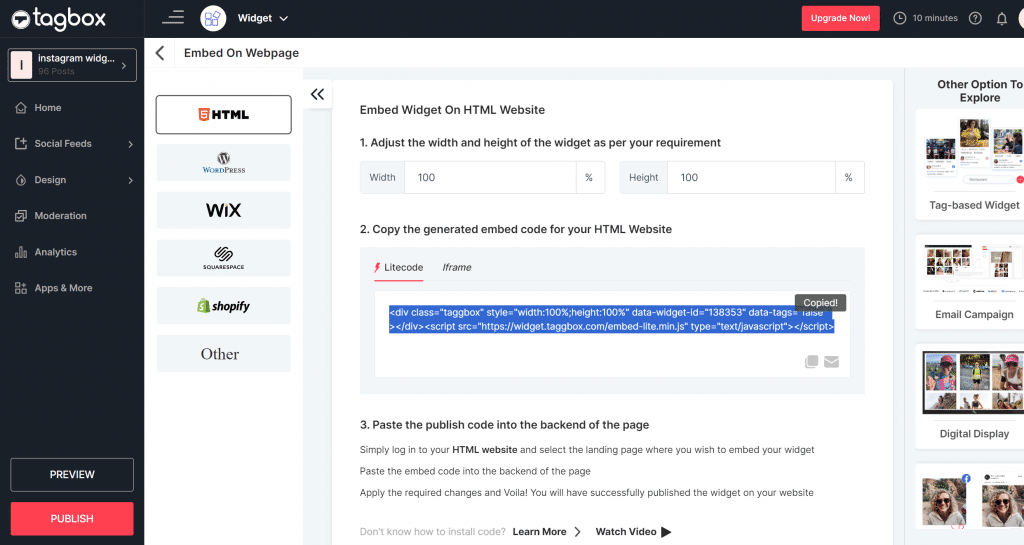
Task: Choose the Shopify platform option
Action: [x=223, y=306]
